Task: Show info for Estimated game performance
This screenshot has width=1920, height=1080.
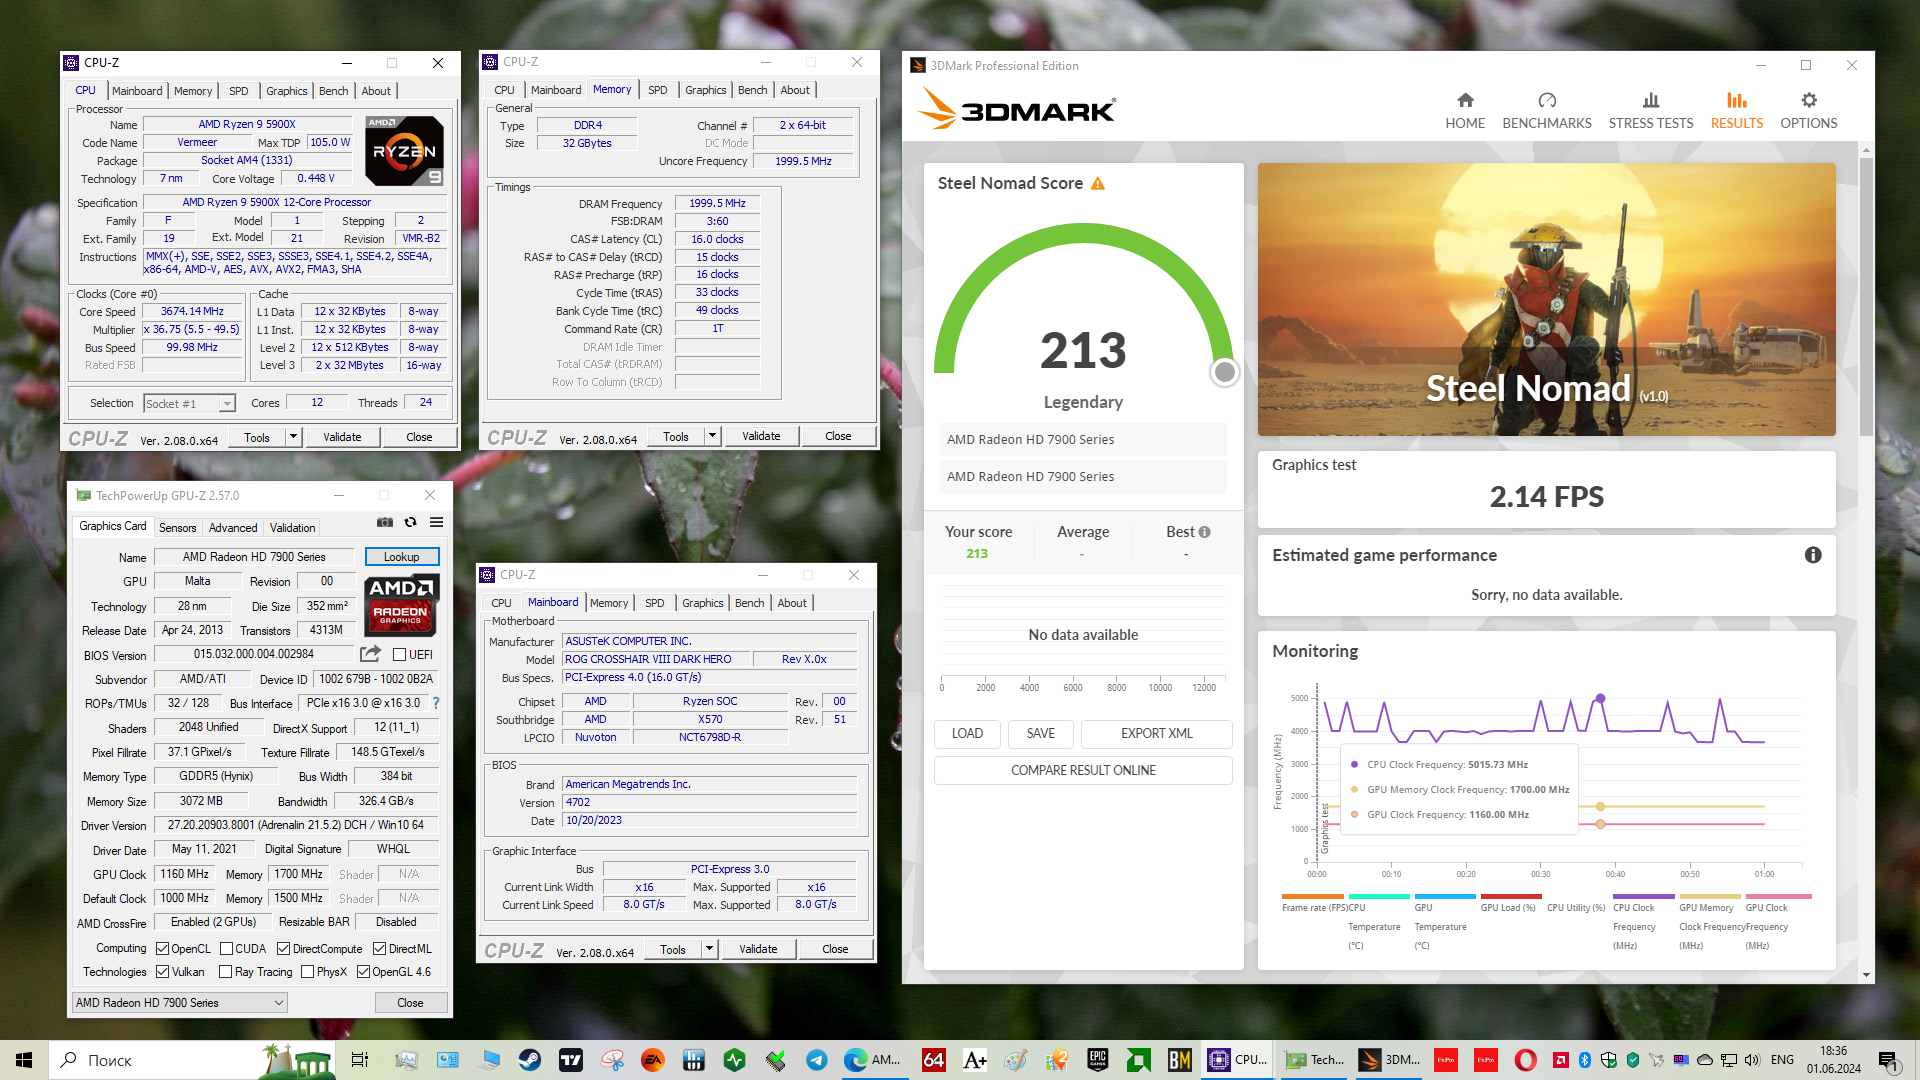Action: pos(1813,555)
